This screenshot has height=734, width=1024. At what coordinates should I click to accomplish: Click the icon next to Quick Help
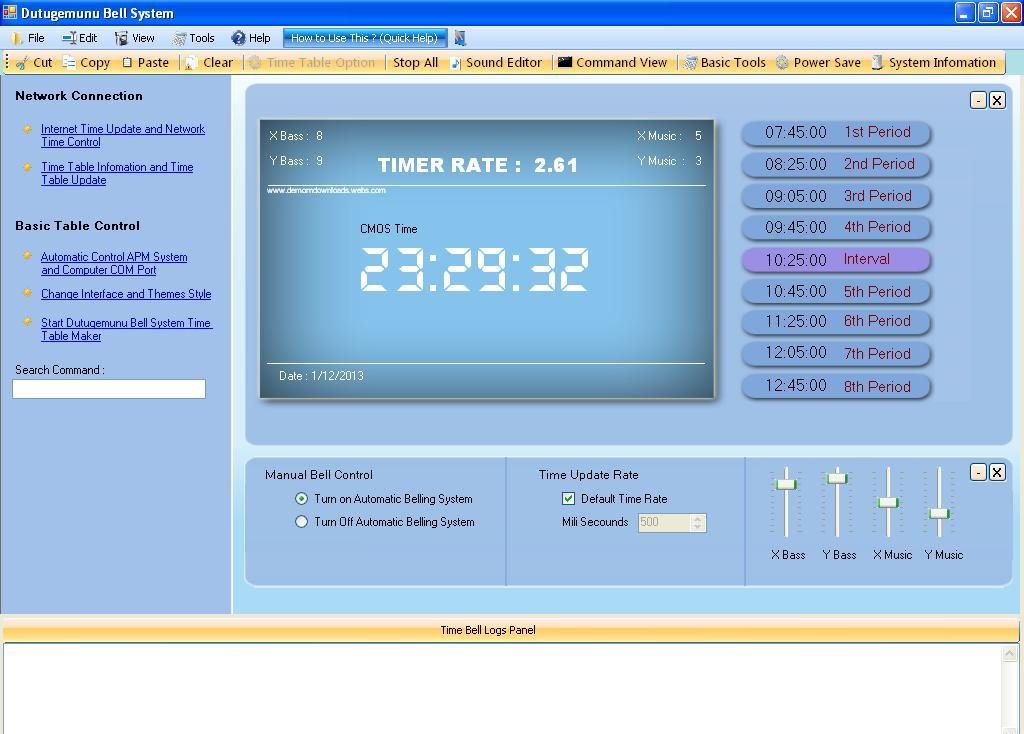460,38
